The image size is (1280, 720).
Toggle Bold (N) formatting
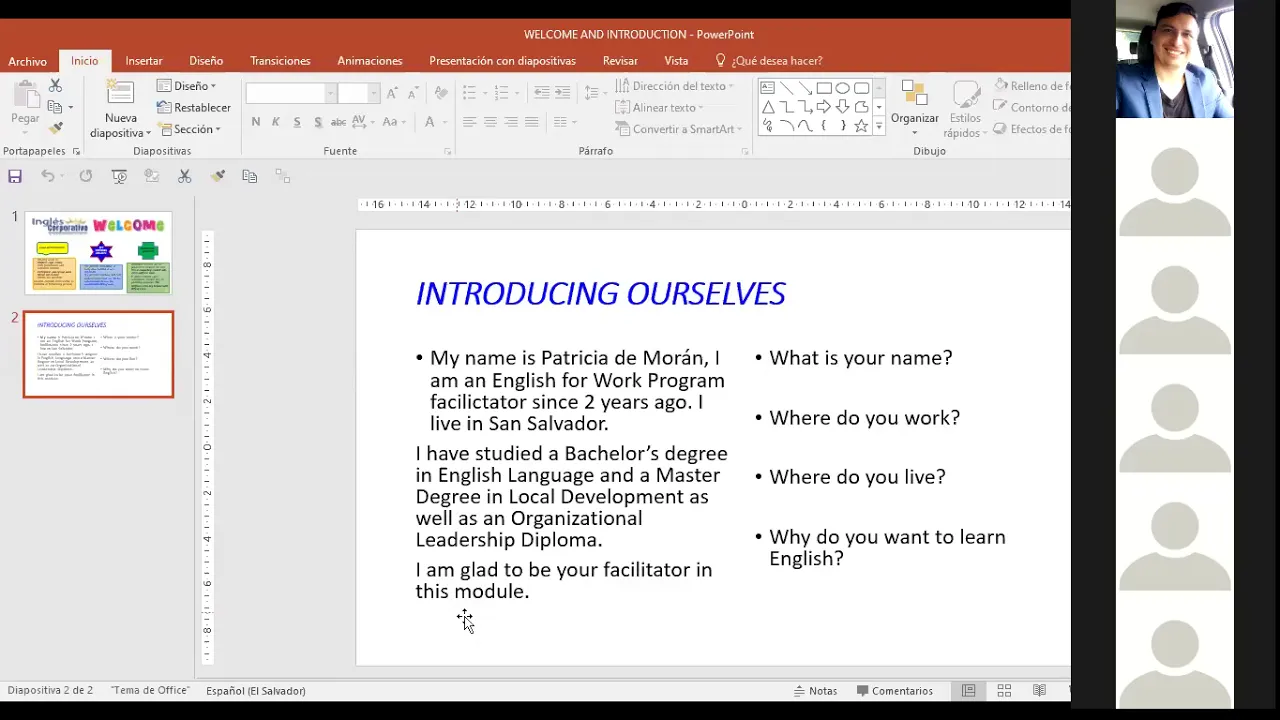pos(256,122)
